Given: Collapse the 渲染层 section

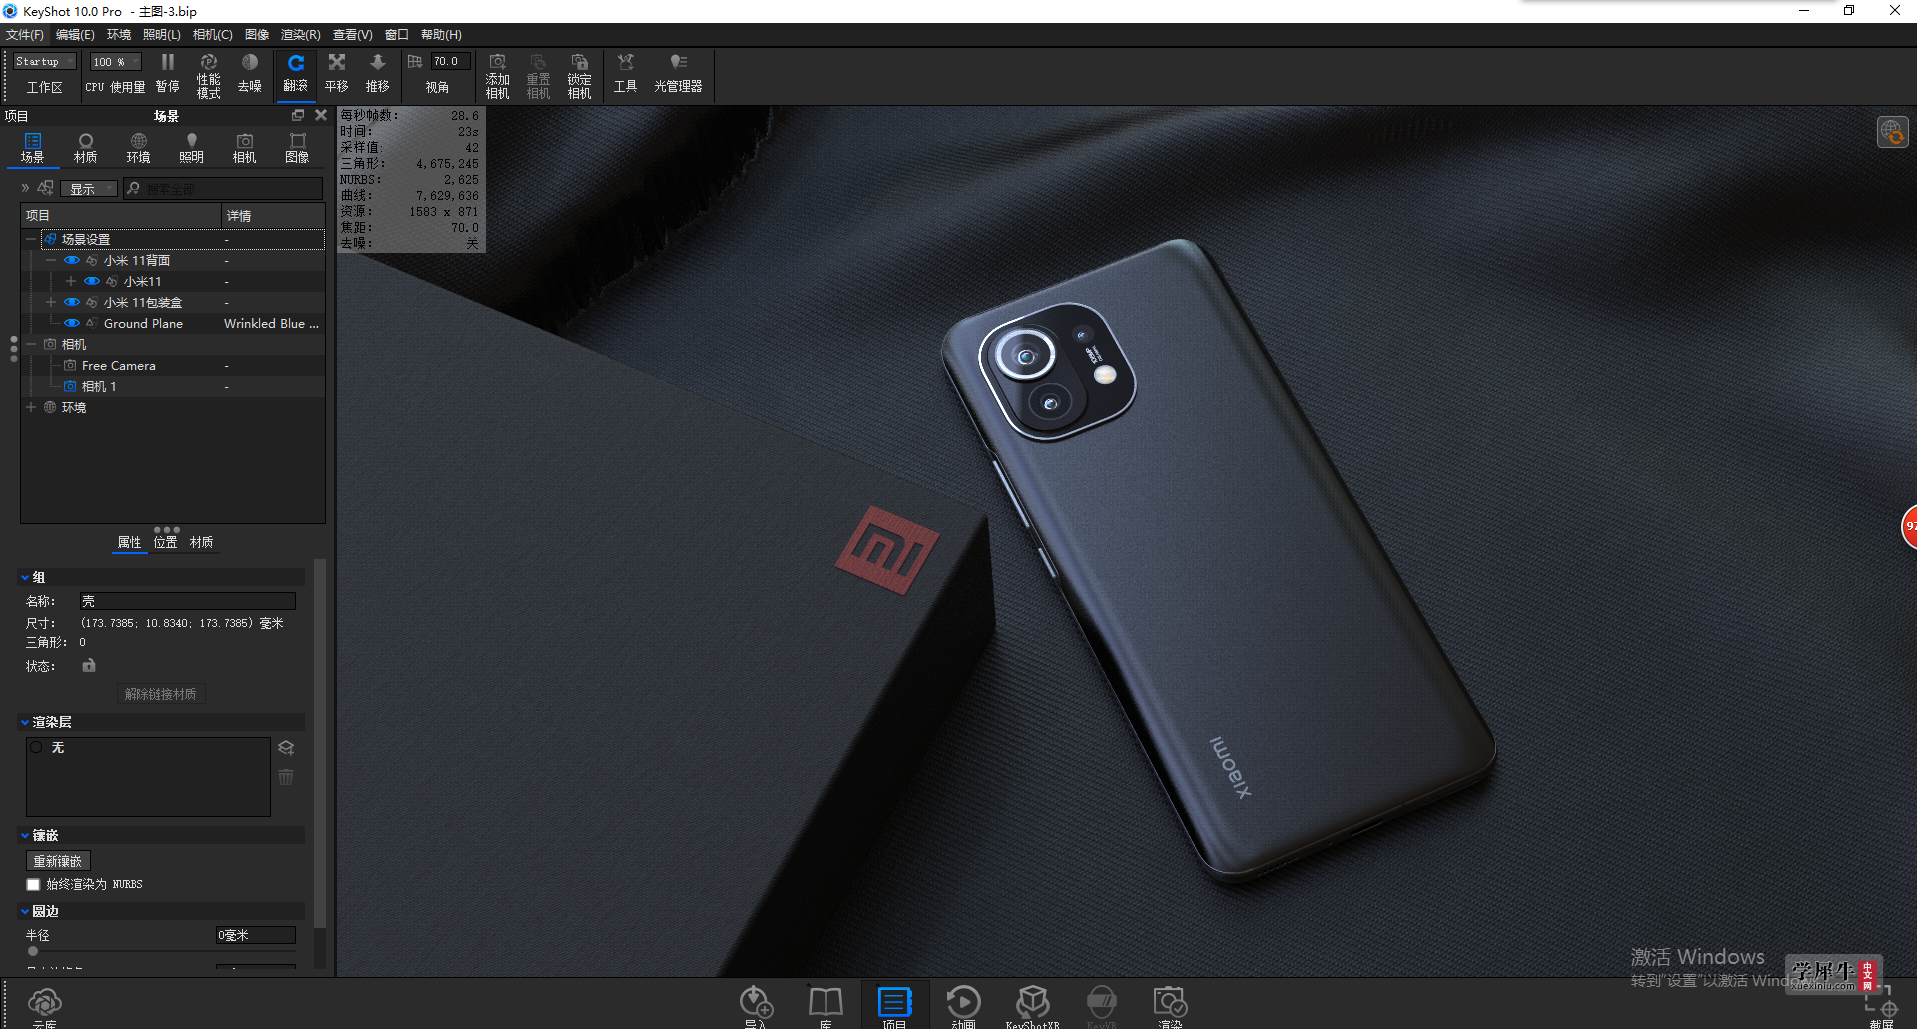Looking at the screenshot, I should [25, 722].
